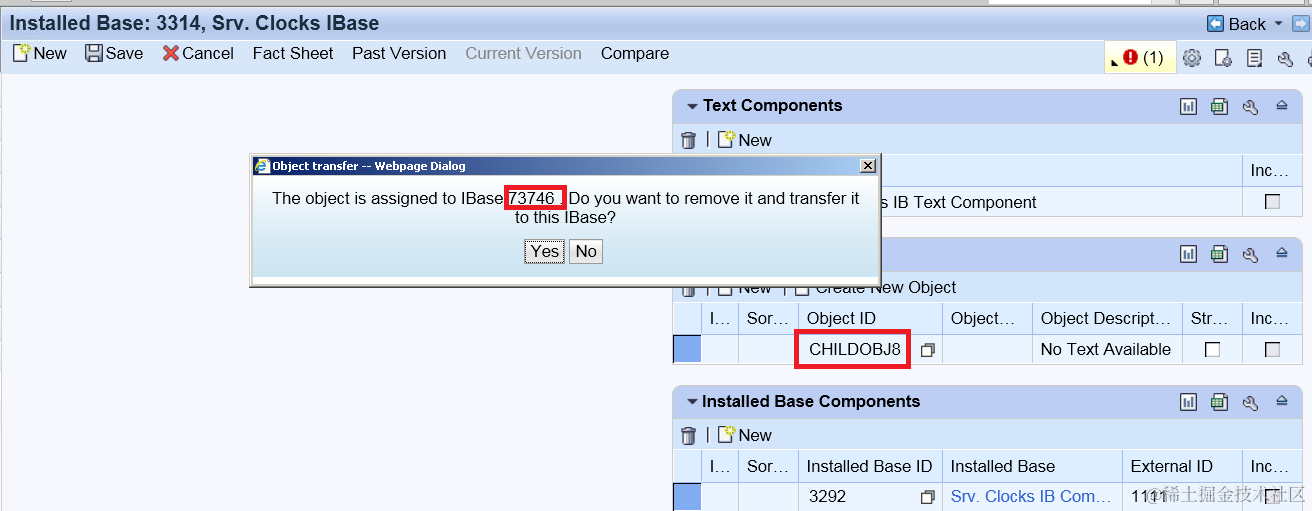Click the red error message indicator (1)
1312x511 pixels.
pyautogui.click(x=1143, y=57)
